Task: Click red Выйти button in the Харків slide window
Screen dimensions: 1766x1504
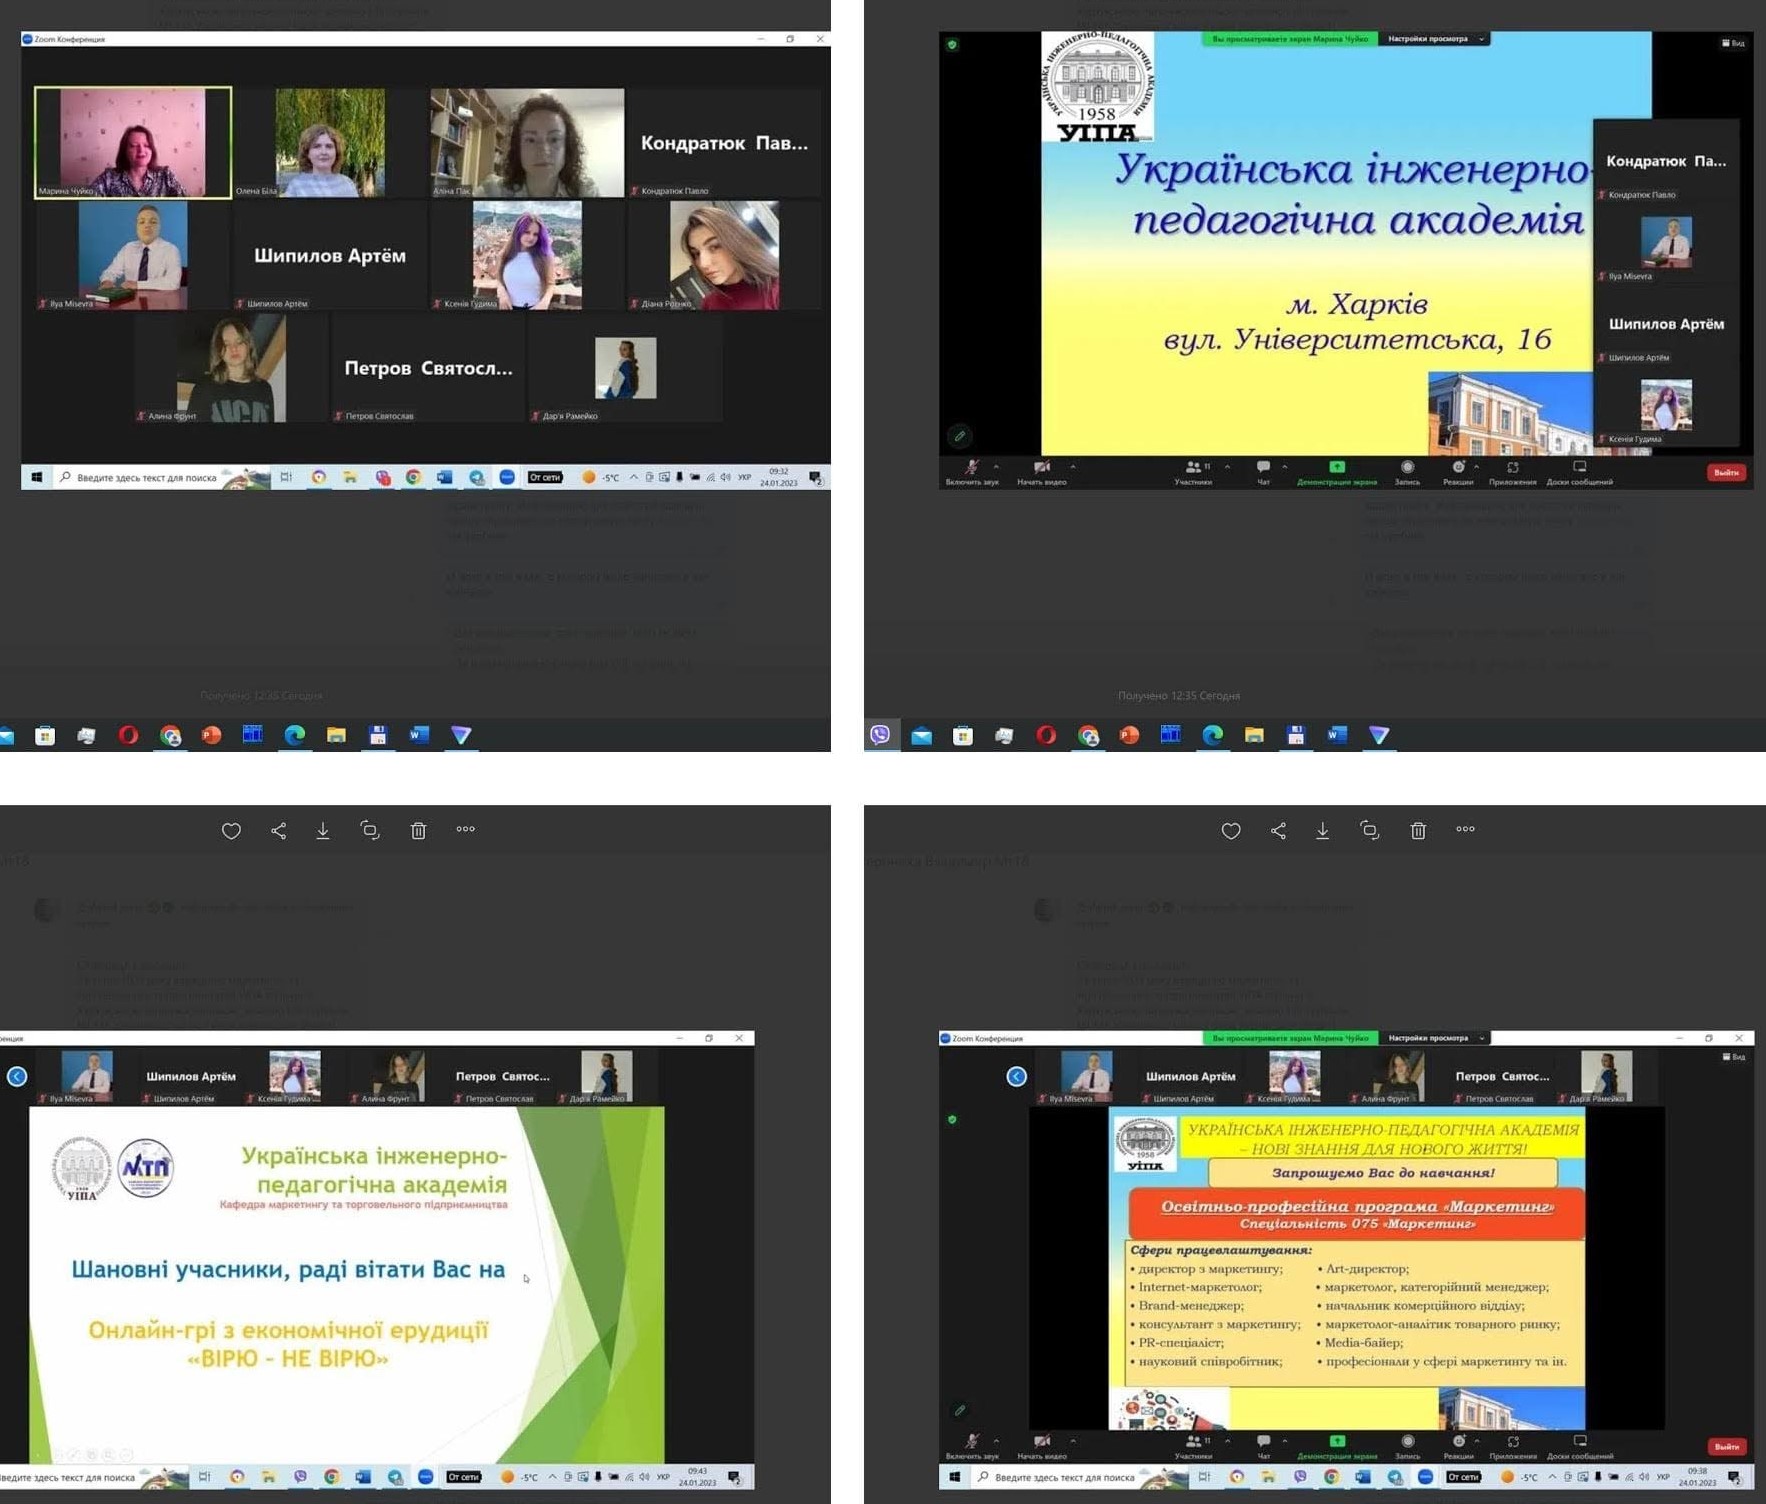Action: point(1726,472)
